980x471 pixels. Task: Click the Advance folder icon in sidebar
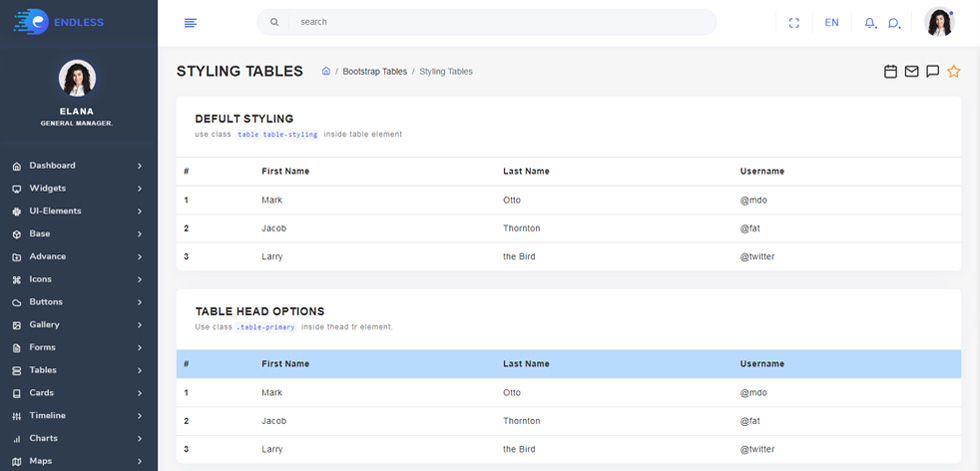[17, 257]
